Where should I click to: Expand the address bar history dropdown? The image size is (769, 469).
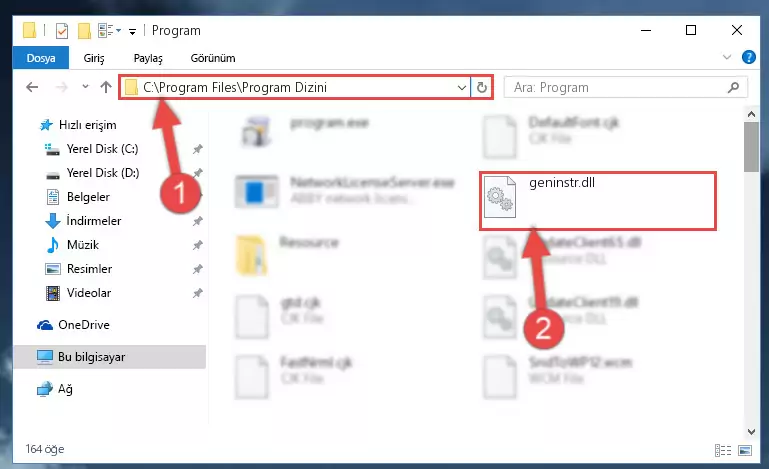click(461, 87)
